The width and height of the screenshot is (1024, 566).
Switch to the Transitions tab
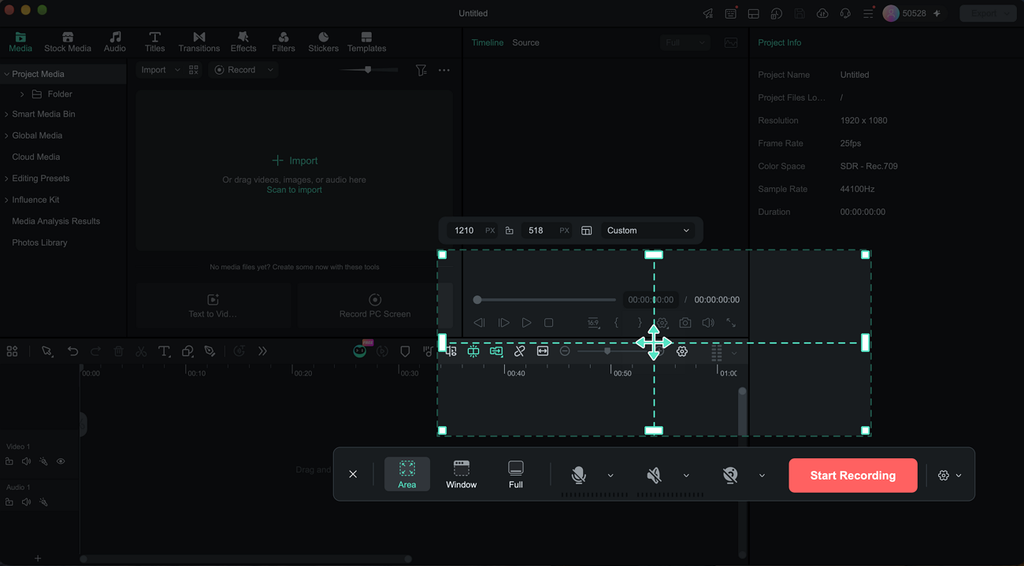point(199,42)
